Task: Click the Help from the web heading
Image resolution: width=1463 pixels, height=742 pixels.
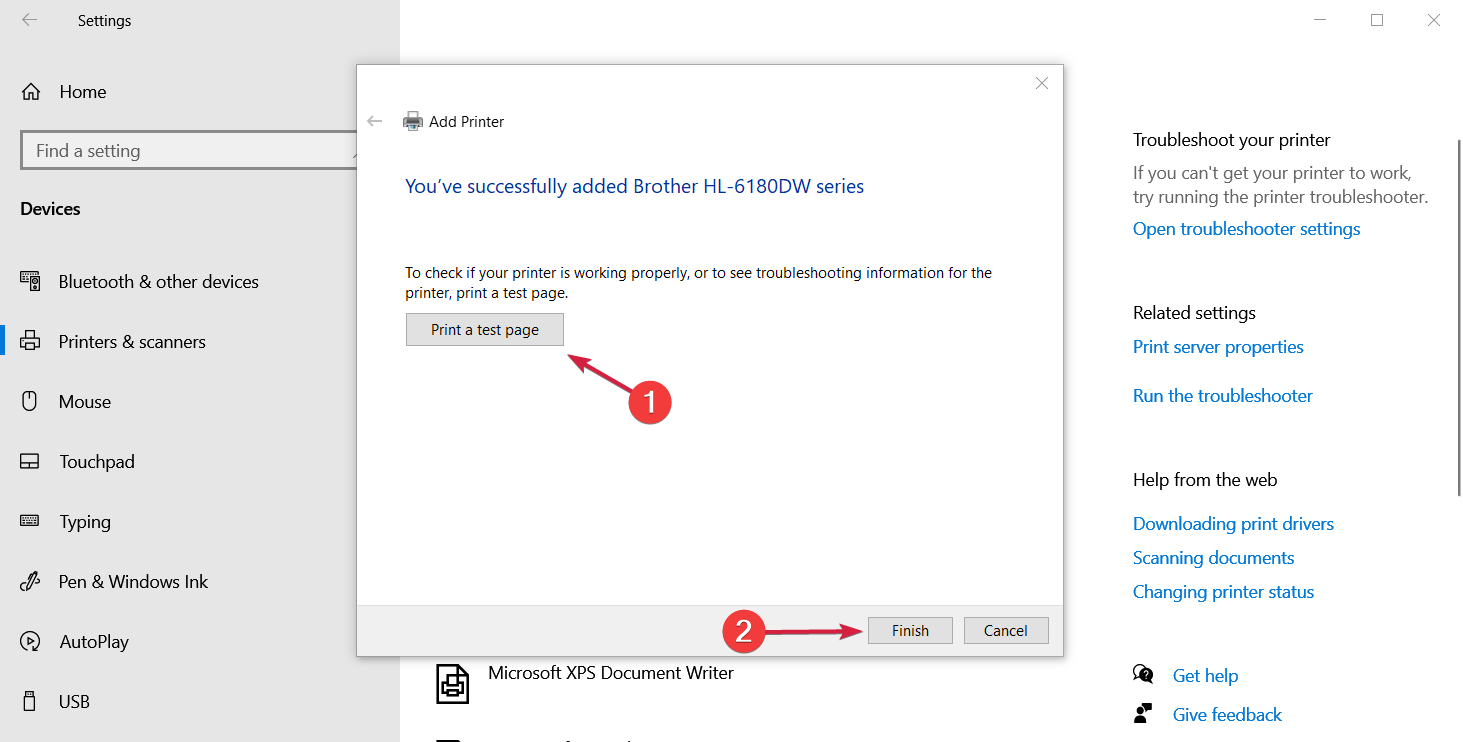Action: 1205,480
